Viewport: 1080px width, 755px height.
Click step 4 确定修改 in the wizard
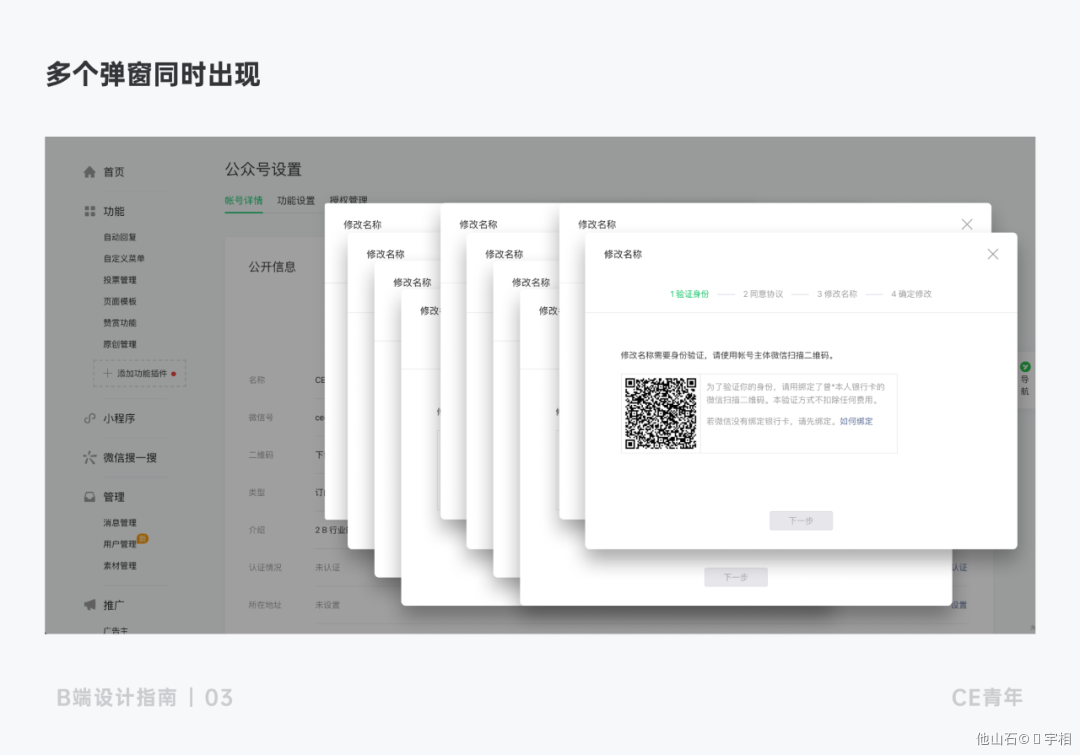click(x=911, y=294)
